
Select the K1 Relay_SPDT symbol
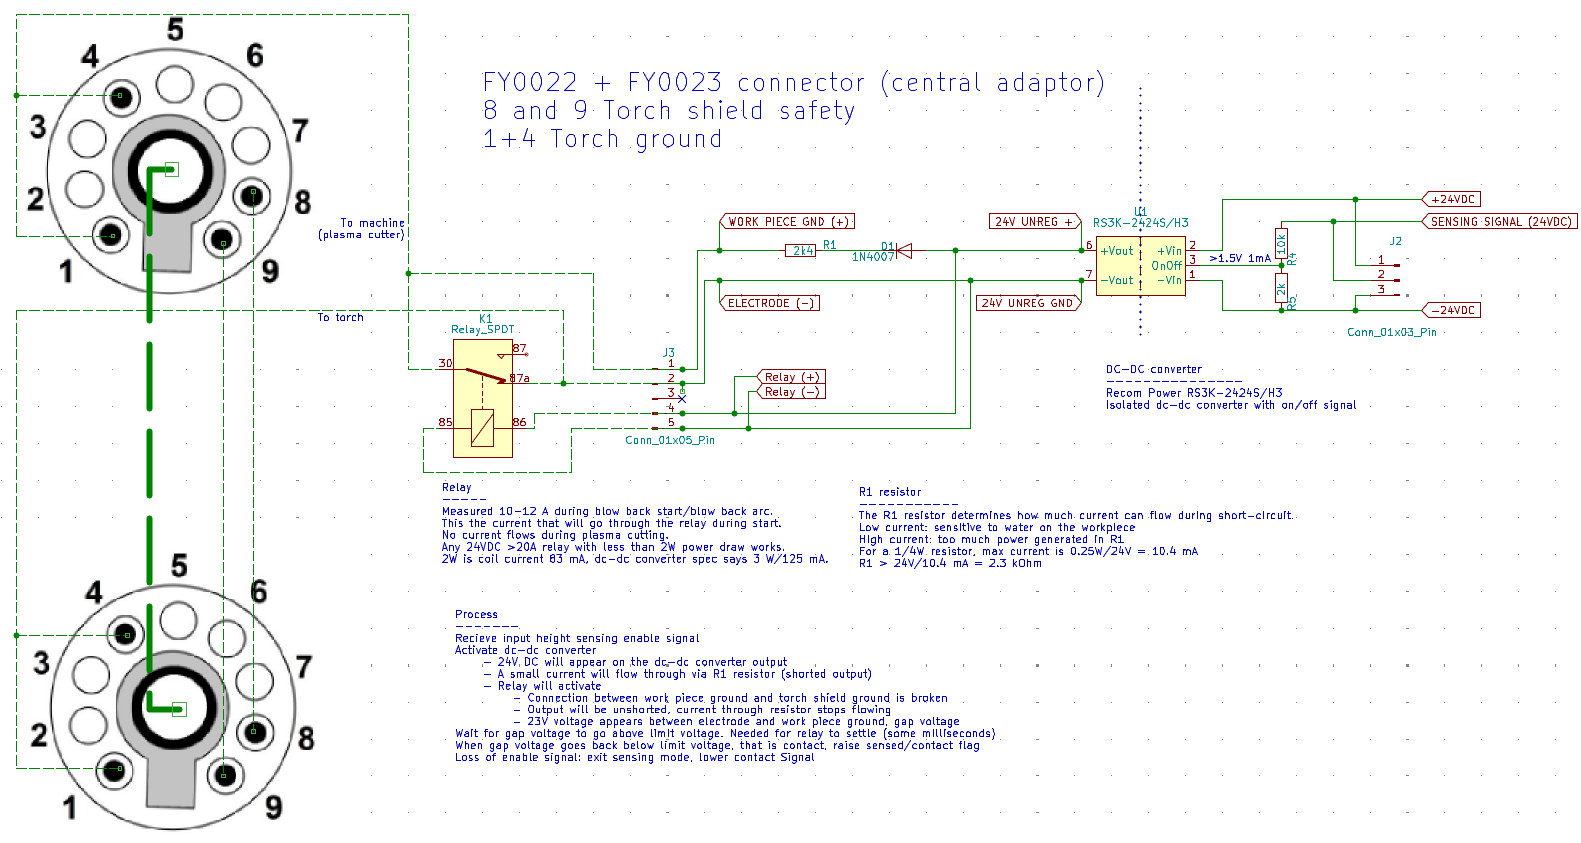(483, 400)
